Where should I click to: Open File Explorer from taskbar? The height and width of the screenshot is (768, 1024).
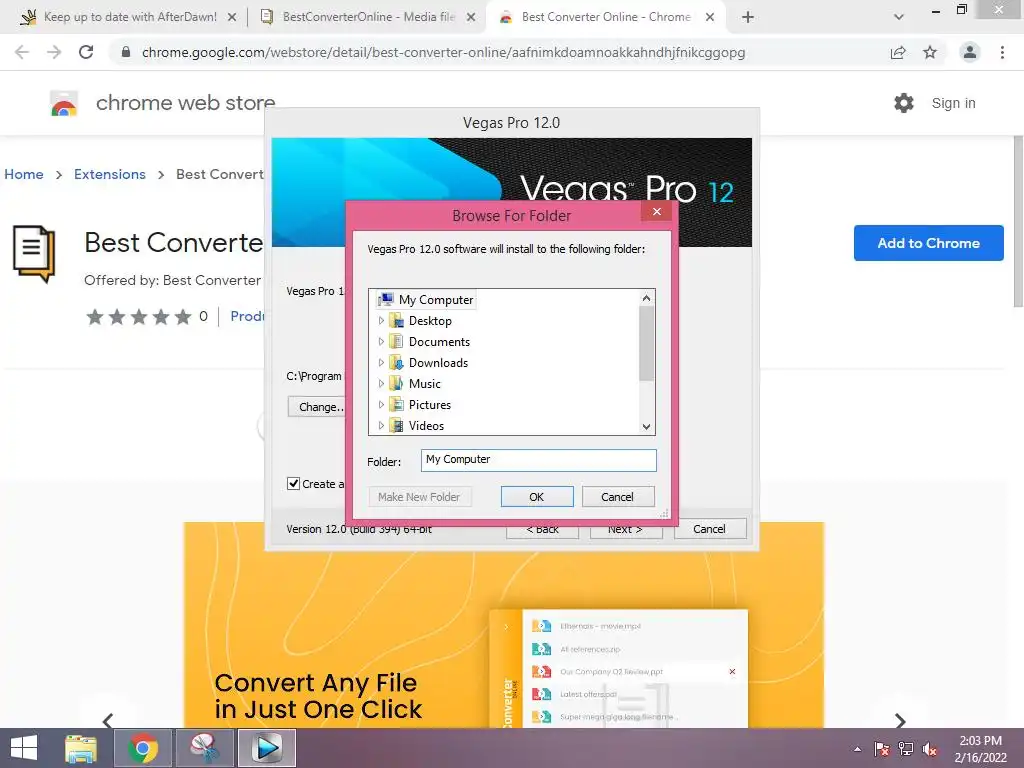pyautogui.click(x=81, y=748)
